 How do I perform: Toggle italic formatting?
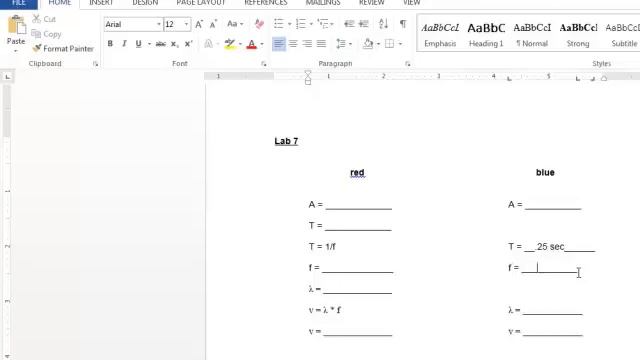pyautogui.click(x=124, y=44)
